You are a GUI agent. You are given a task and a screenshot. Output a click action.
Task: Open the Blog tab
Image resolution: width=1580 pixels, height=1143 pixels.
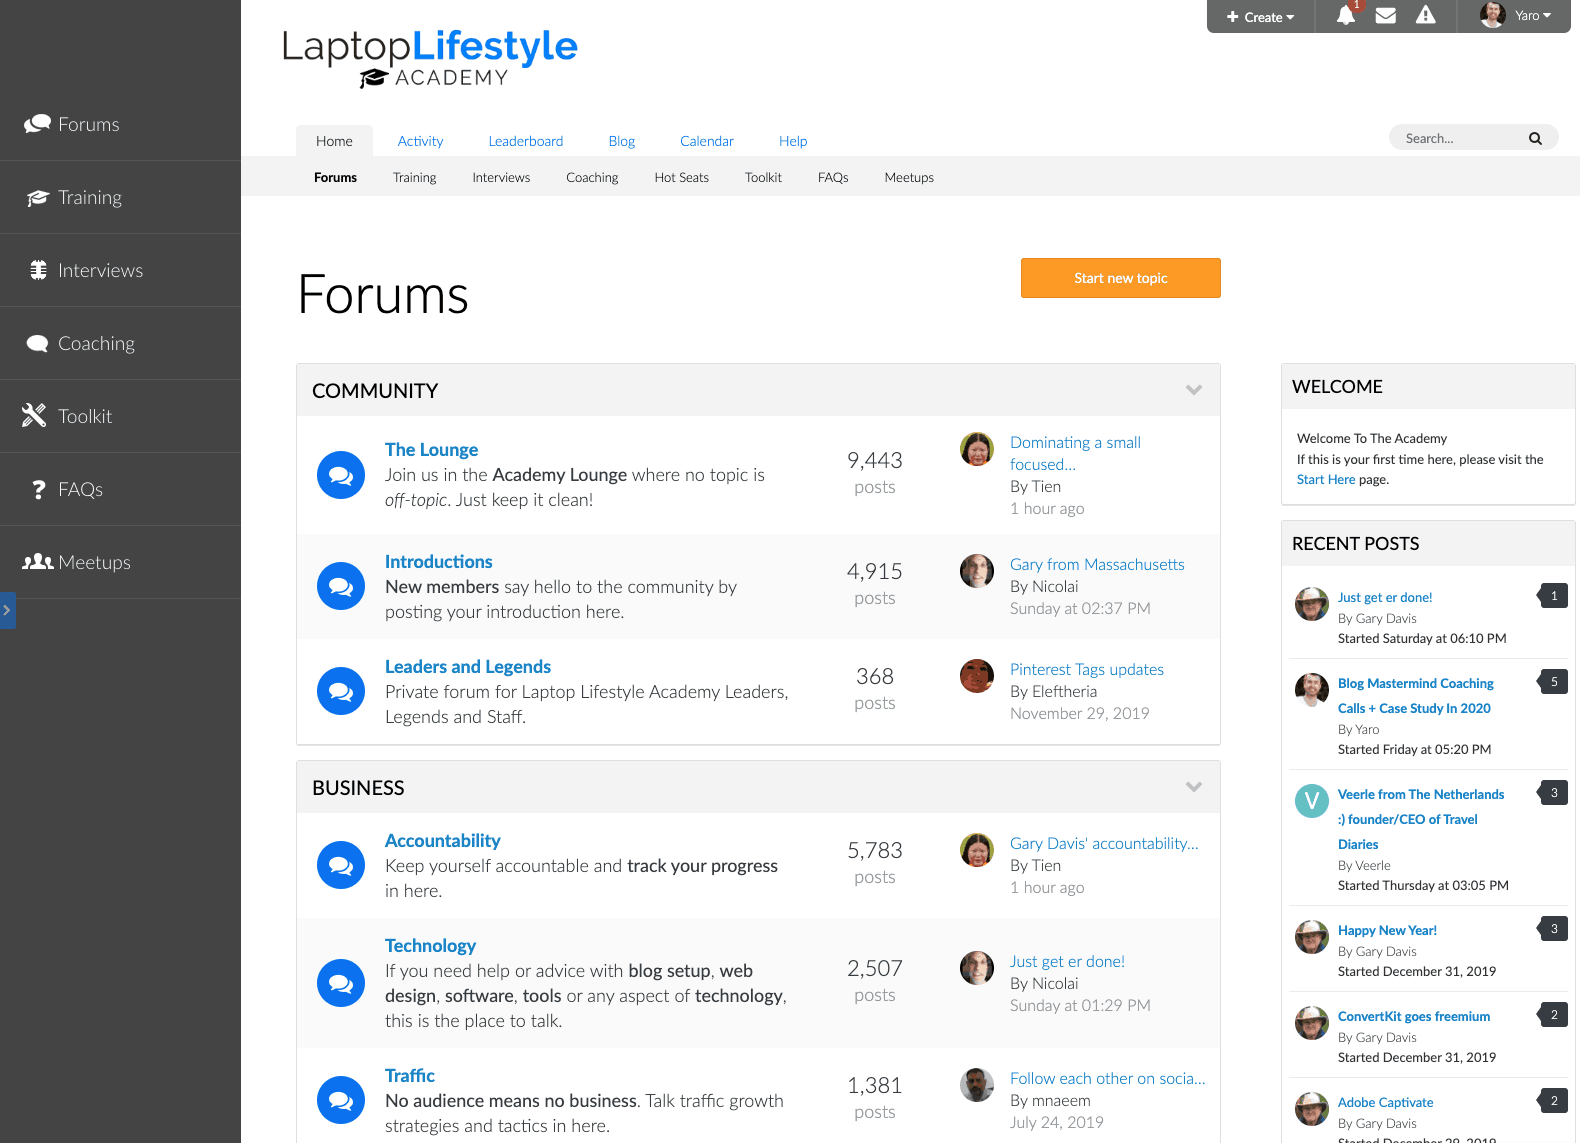tap(622, 141)
